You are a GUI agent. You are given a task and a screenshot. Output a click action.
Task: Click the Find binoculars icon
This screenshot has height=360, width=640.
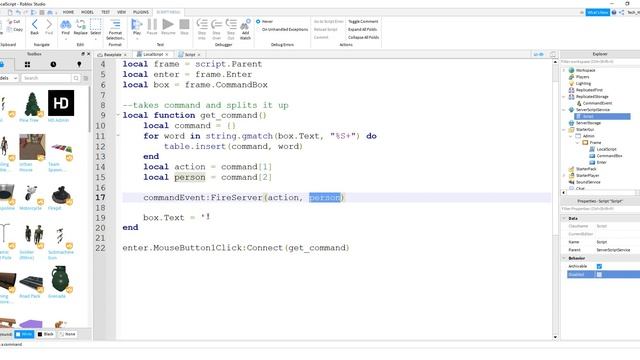pos(65,24)
